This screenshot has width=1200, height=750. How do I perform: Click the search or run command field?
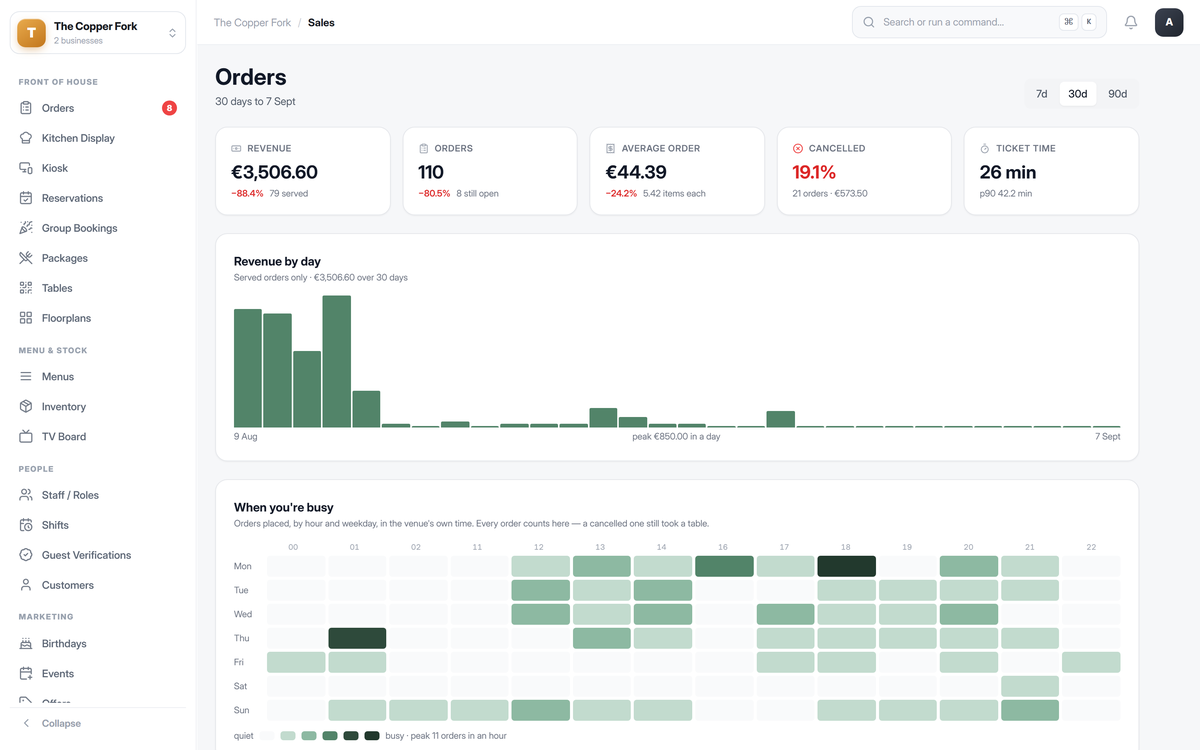[x=979, y=22]
